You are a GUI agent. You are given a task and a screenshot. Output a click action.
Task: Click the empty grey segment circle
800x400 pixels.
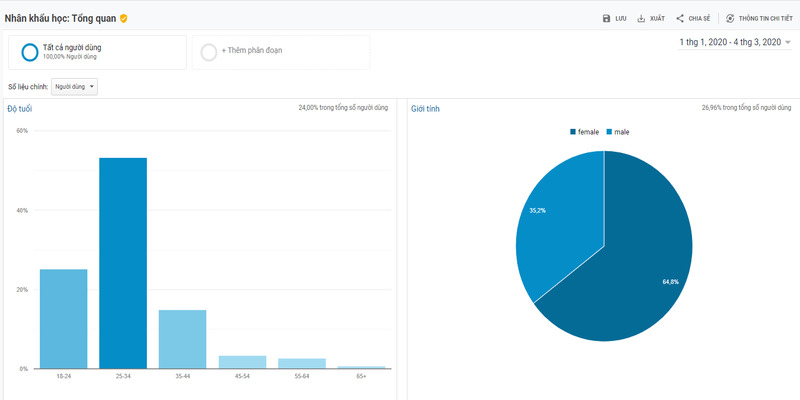[x=209, y=52]
